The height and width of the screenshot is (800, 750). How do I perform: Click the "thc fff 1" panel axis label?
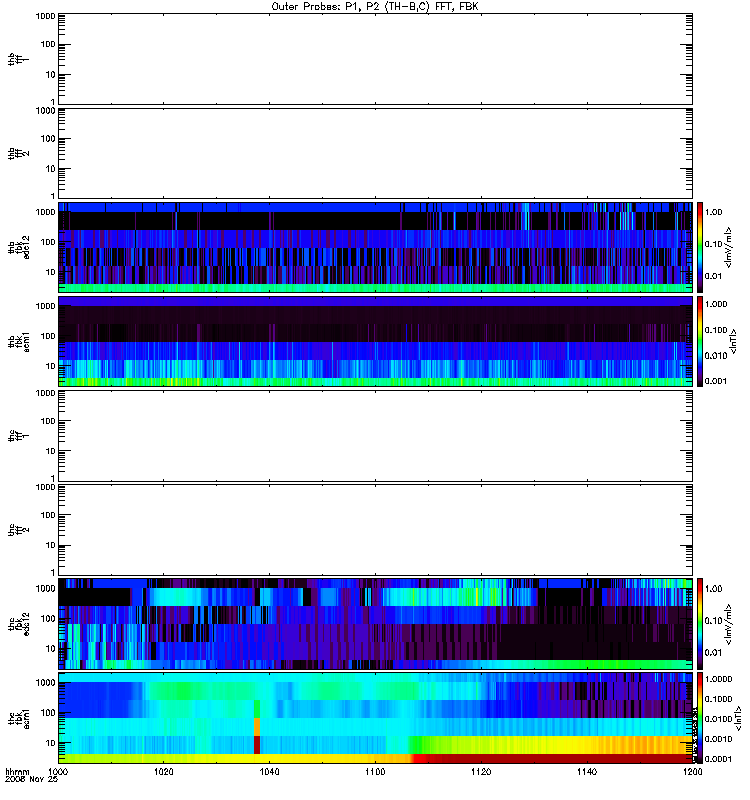pos(18,435)
